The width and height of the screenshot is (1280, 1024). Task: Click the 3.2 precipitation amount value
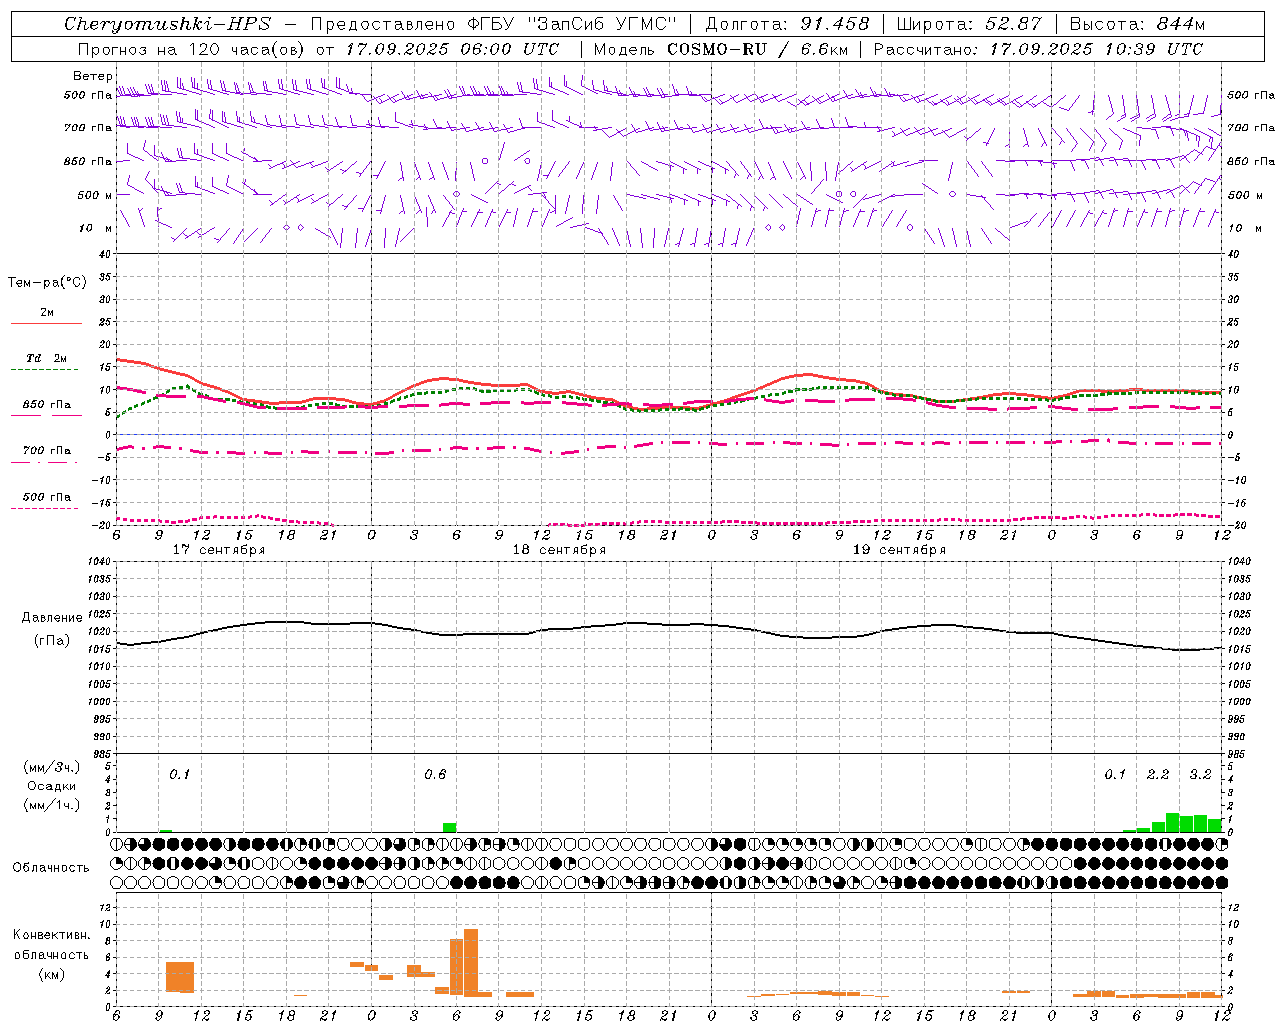(1201, 774)
